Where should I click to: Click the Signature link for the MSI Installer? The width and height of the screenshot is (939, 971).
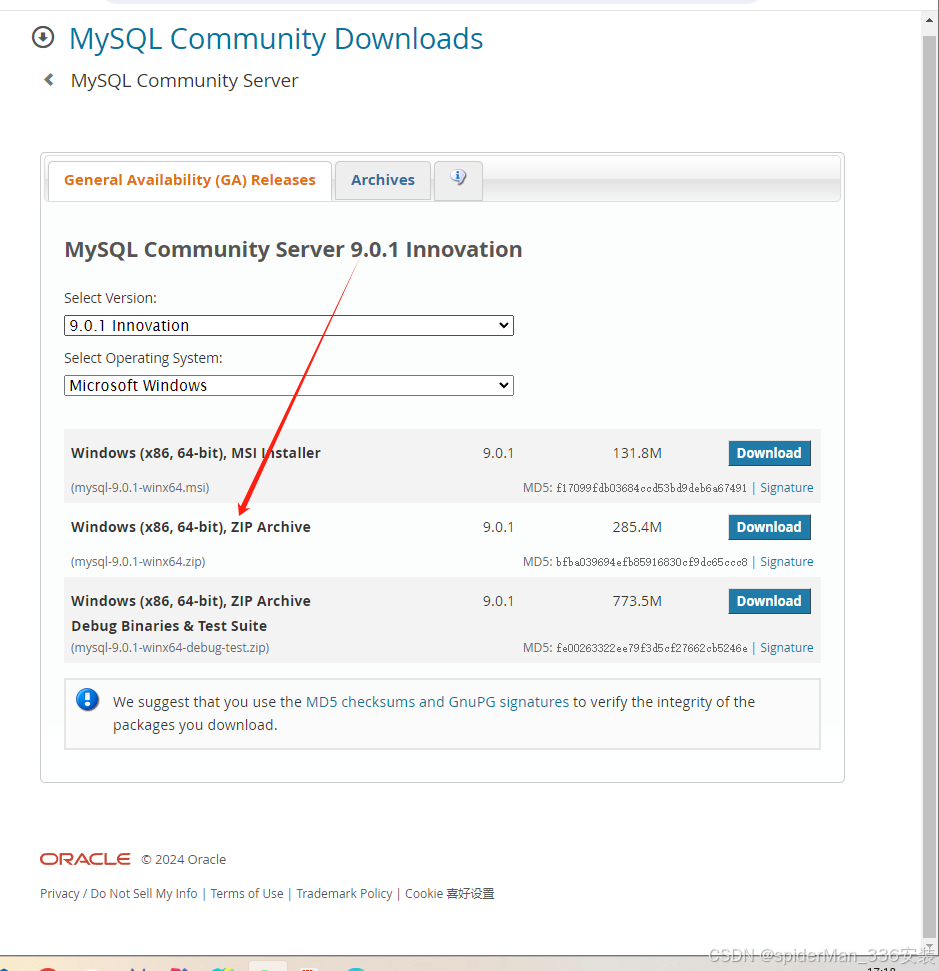786,487
